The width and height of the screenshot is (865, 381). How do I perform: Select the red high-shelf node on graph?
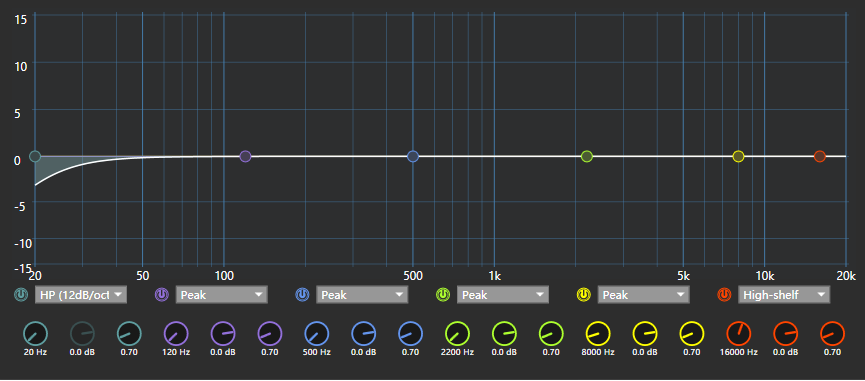click(820, 157)
